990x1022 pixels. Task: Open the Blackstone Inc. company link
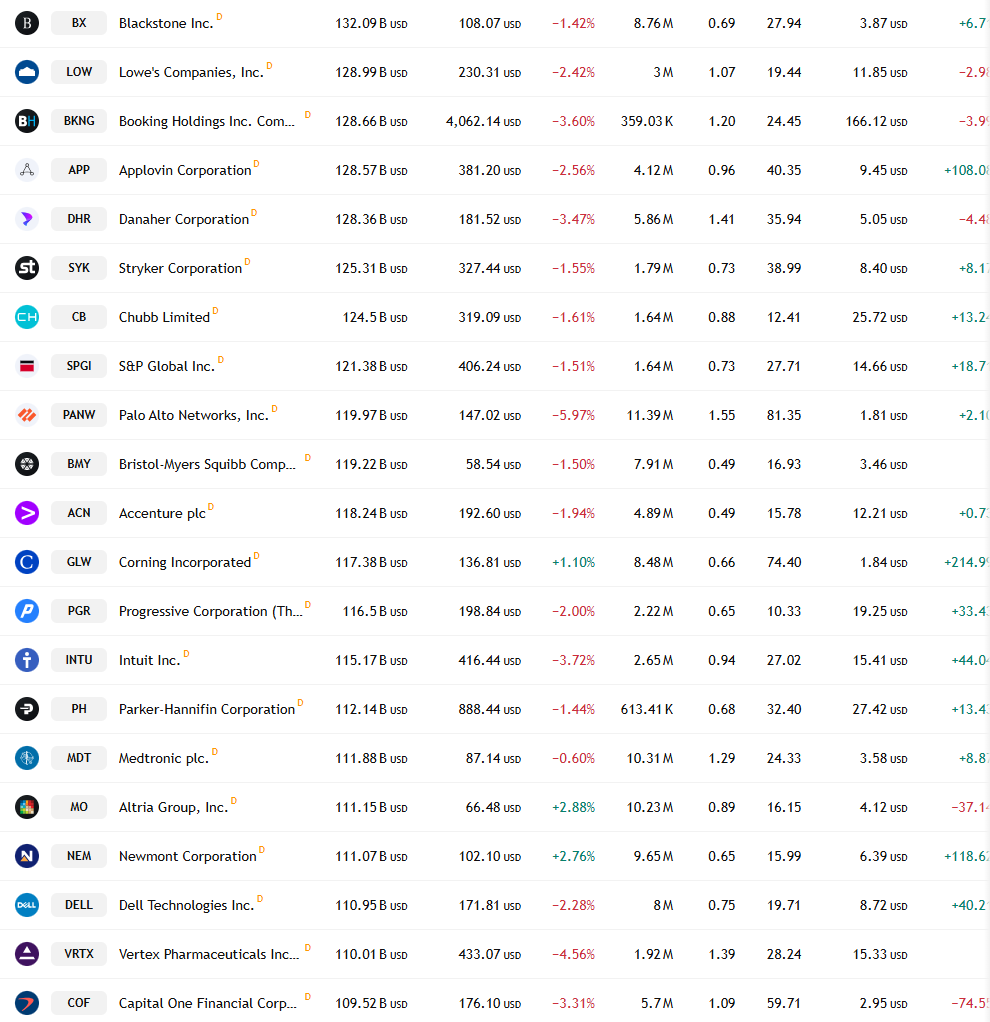166,23
